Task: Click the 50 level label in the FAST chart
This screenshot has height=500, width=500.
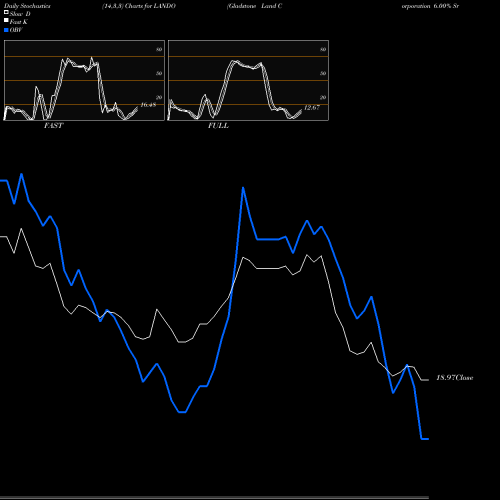Action: pos(159,73)
